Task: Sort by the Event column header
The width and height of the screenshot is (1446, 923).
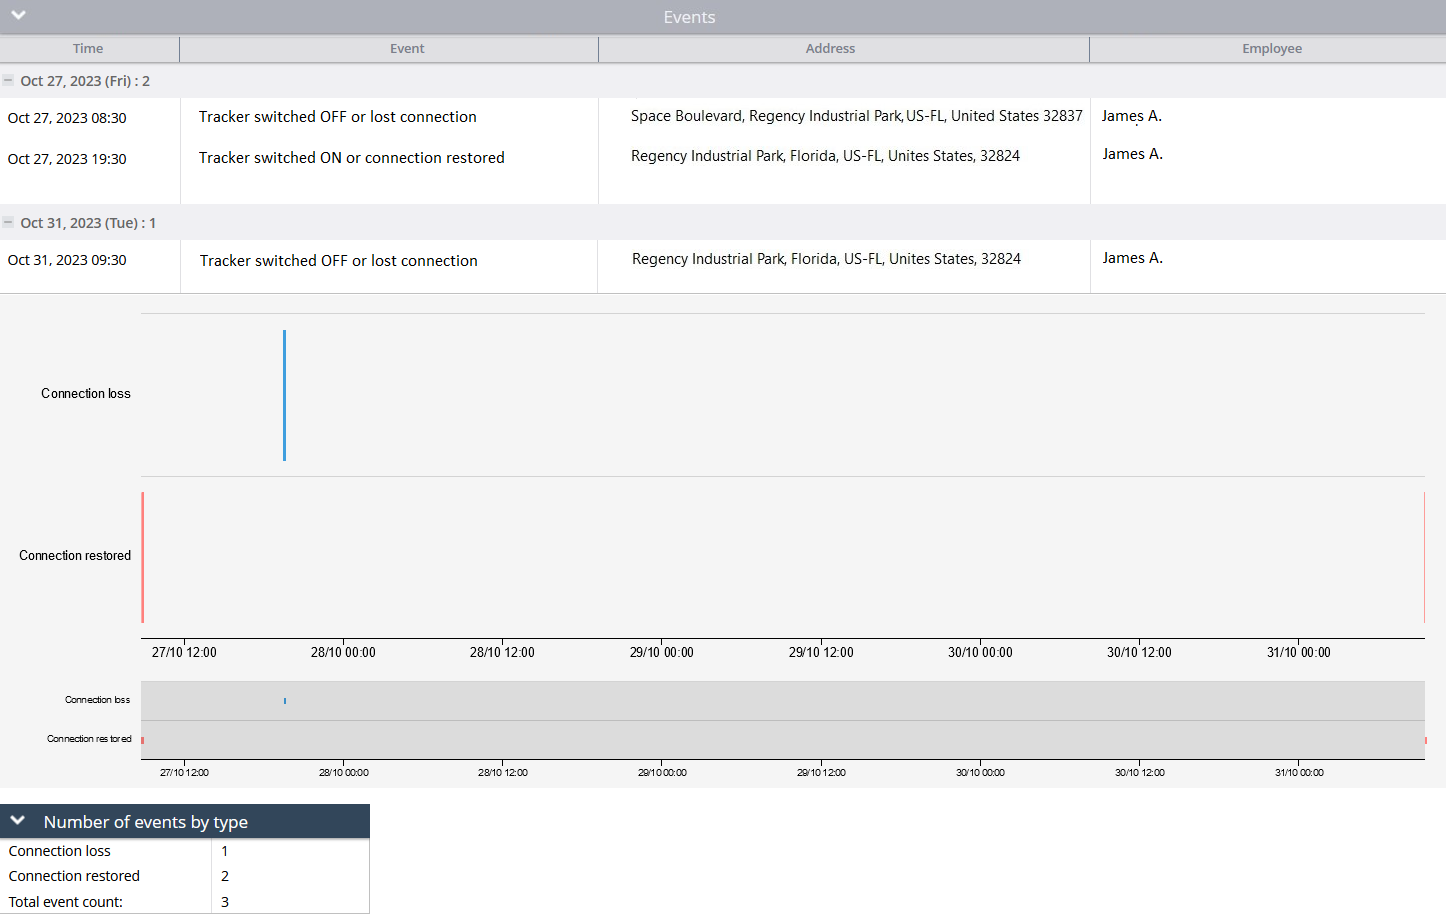Action: 407,49
